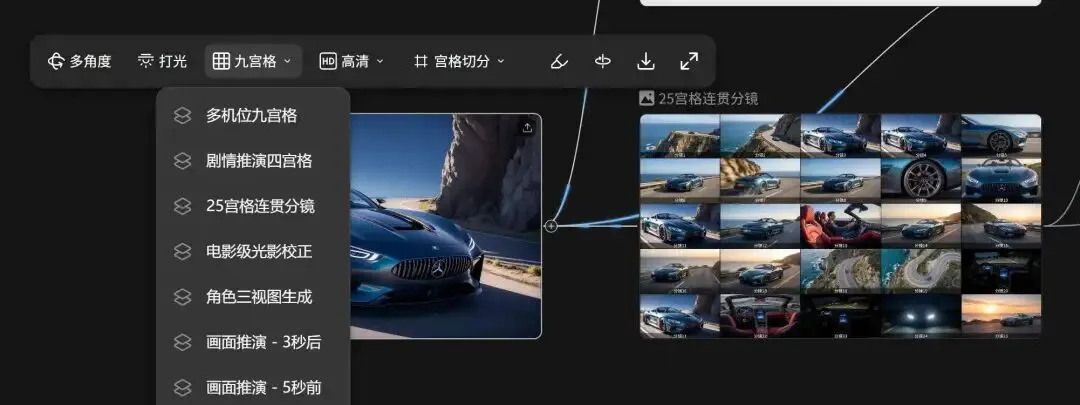1080x405 pixels.
Task: Choose 画面推演 - 3秒后 from the menu
Action: [x=253, y=342]
